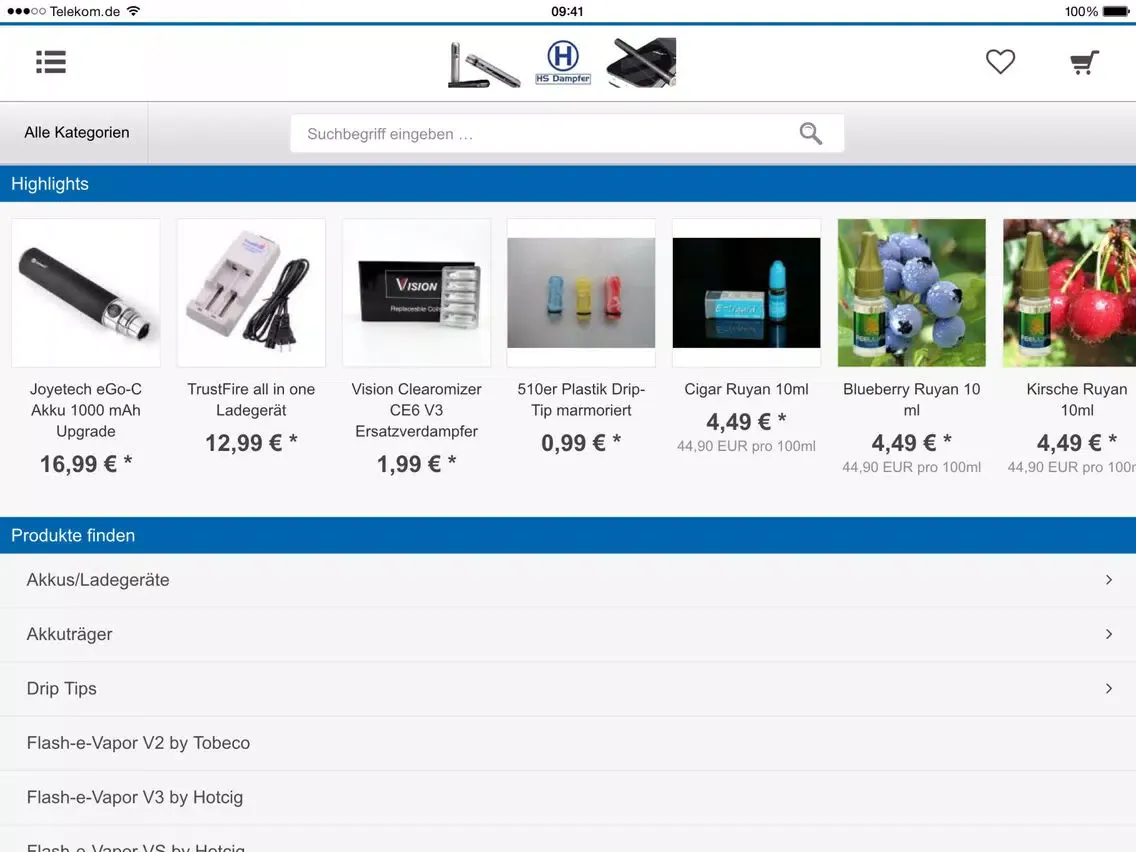Tap the 12,99 € price
The image size is (1136, 852).
pos(251,443)
